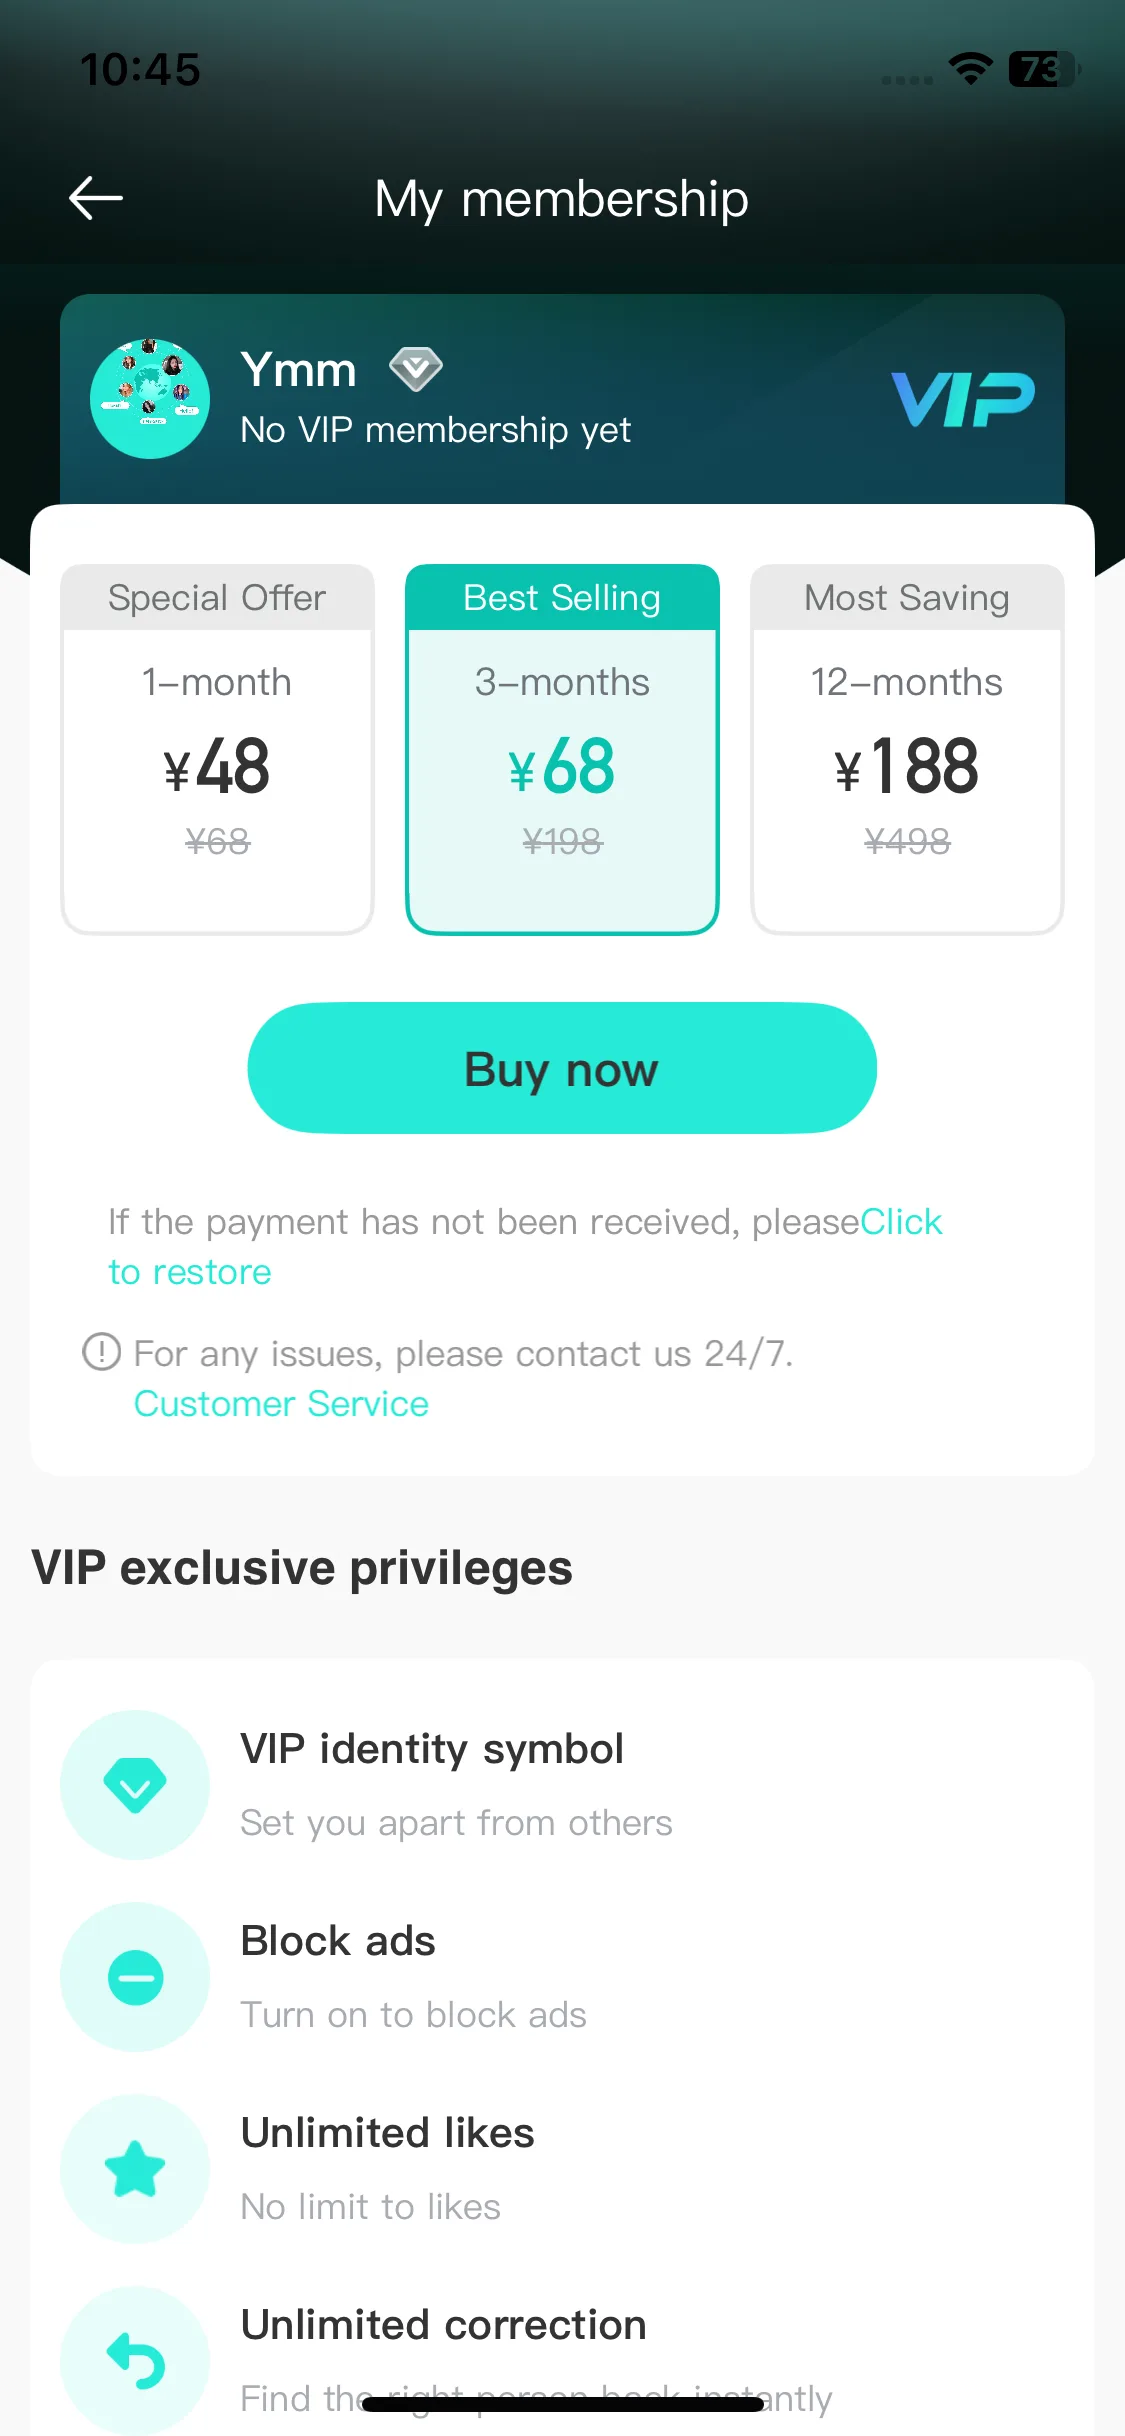Open the Customer Service link
Image resolution: width=1125 pixels, height=2436 pixels.
281,1404
